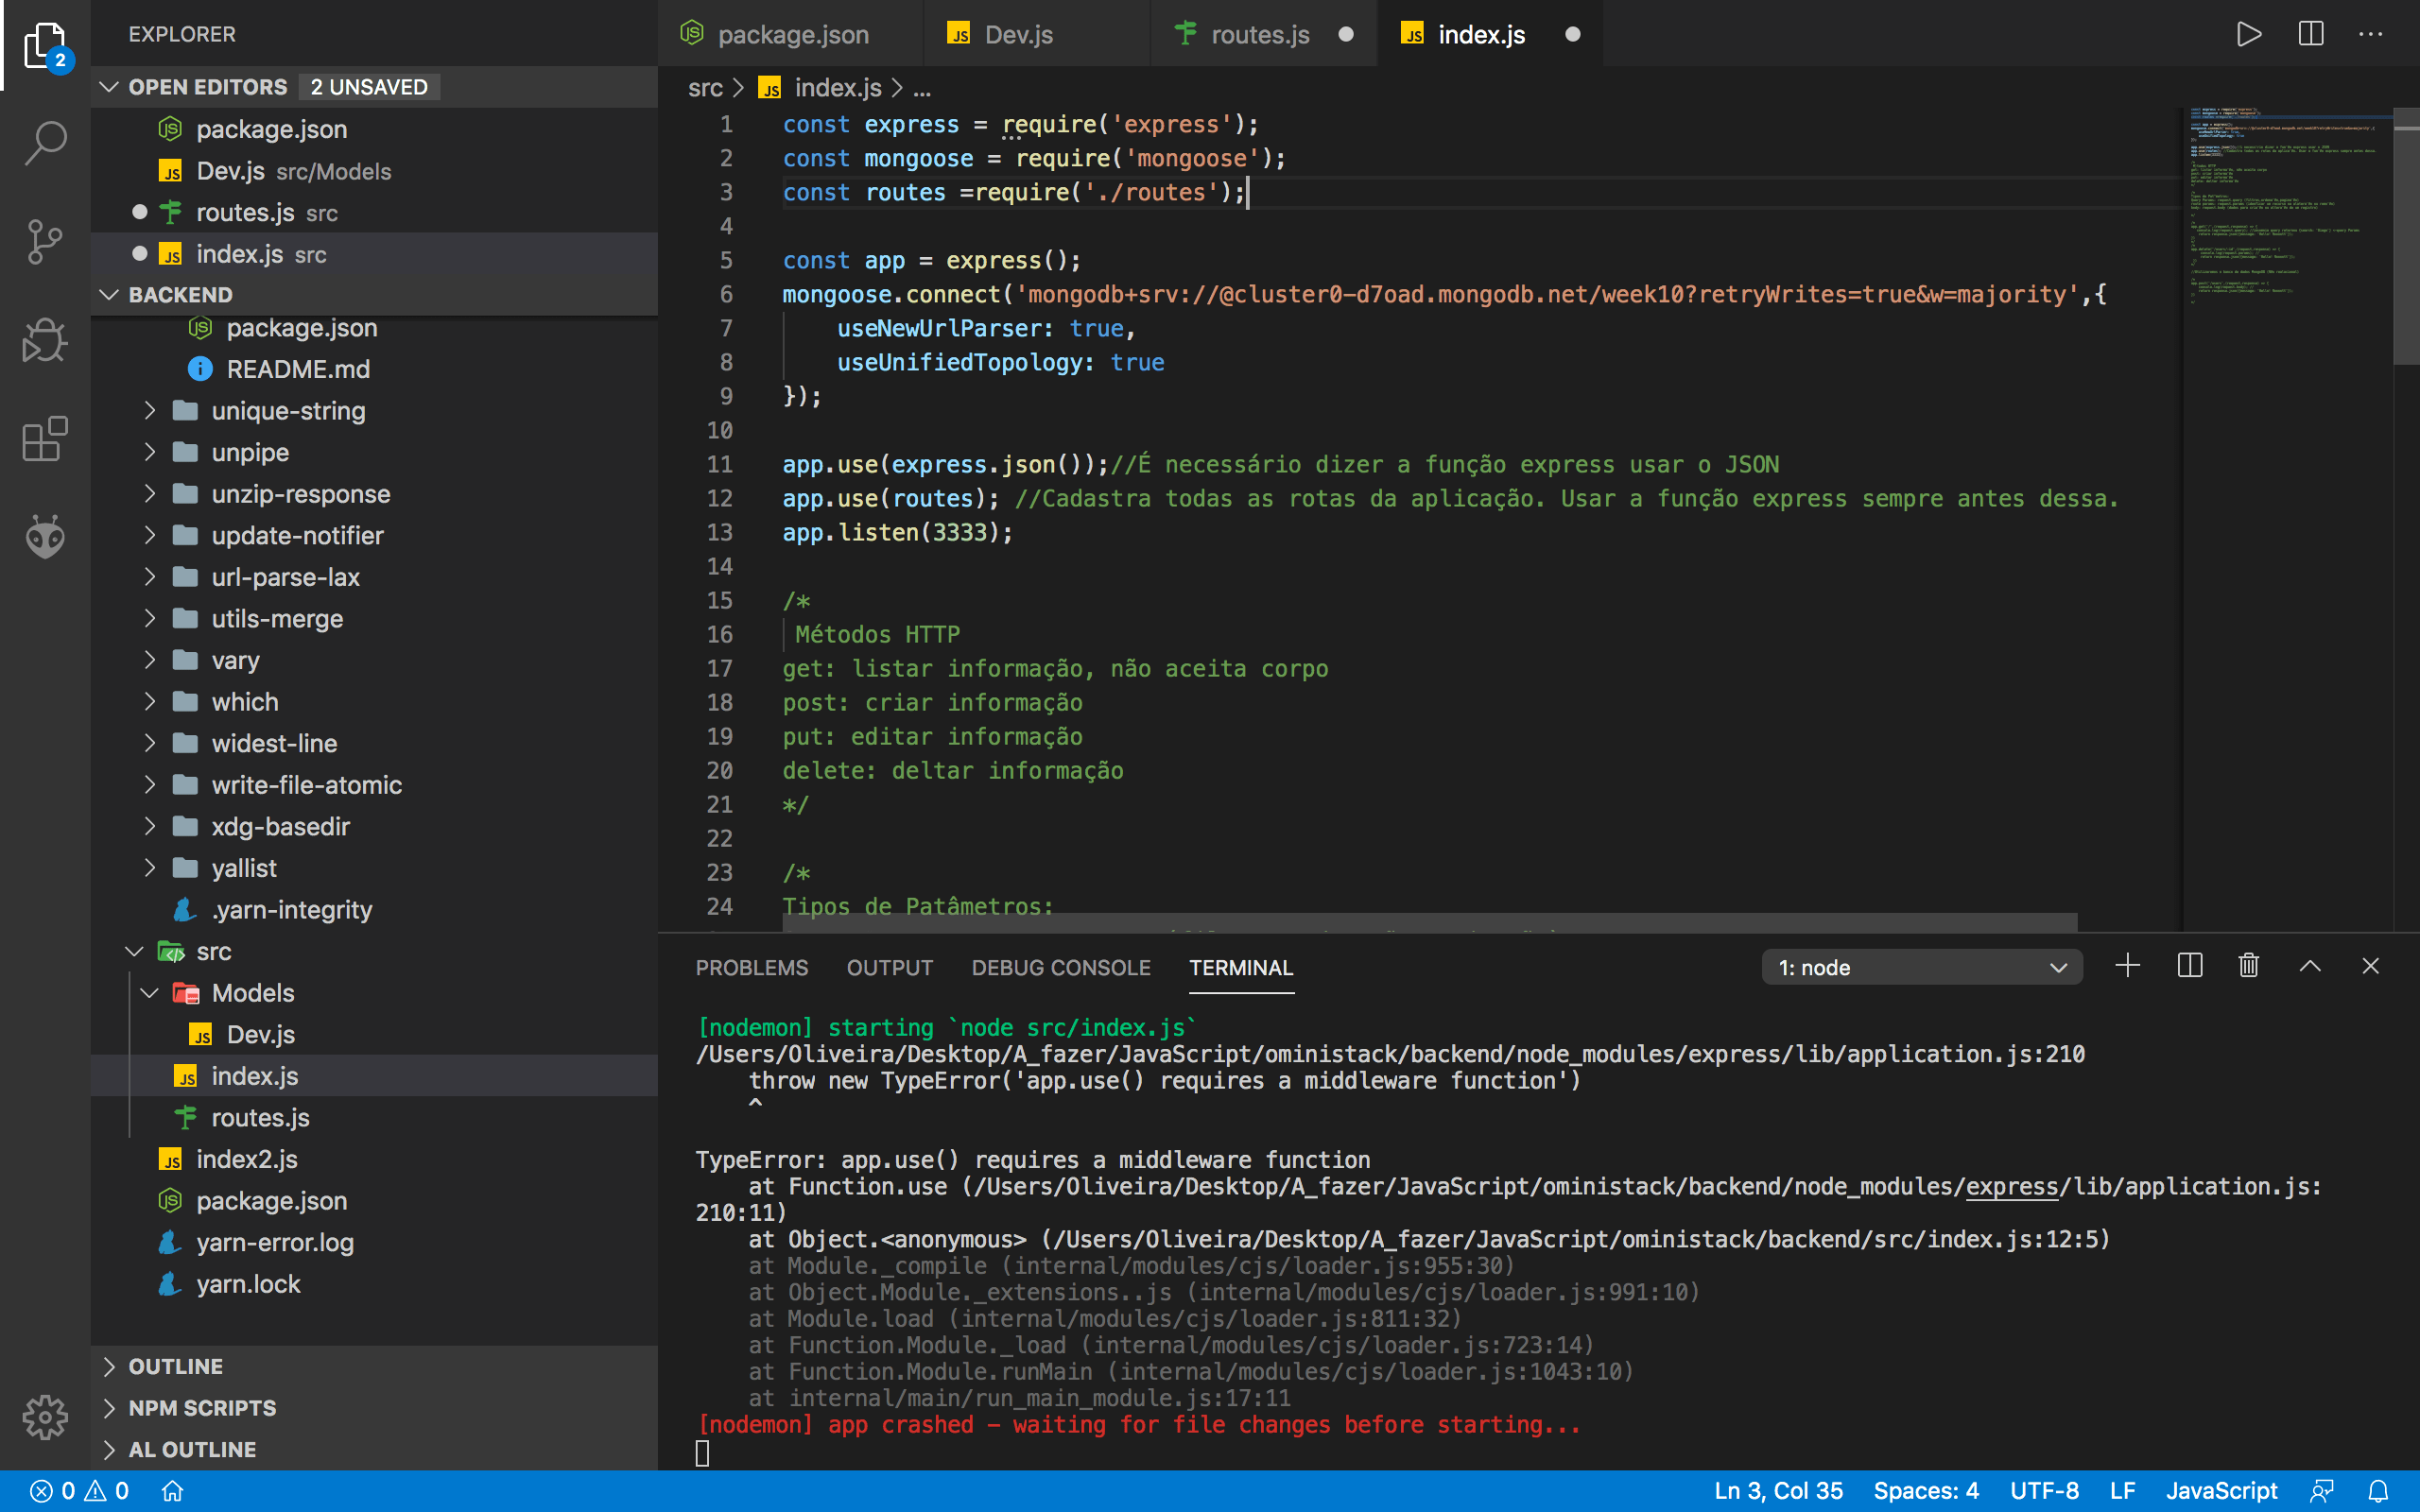Open the terminal selector dropdown '1: node'
Image resolution: width=2420 pixels, height=1512 pixels.
click(1921, 967)
